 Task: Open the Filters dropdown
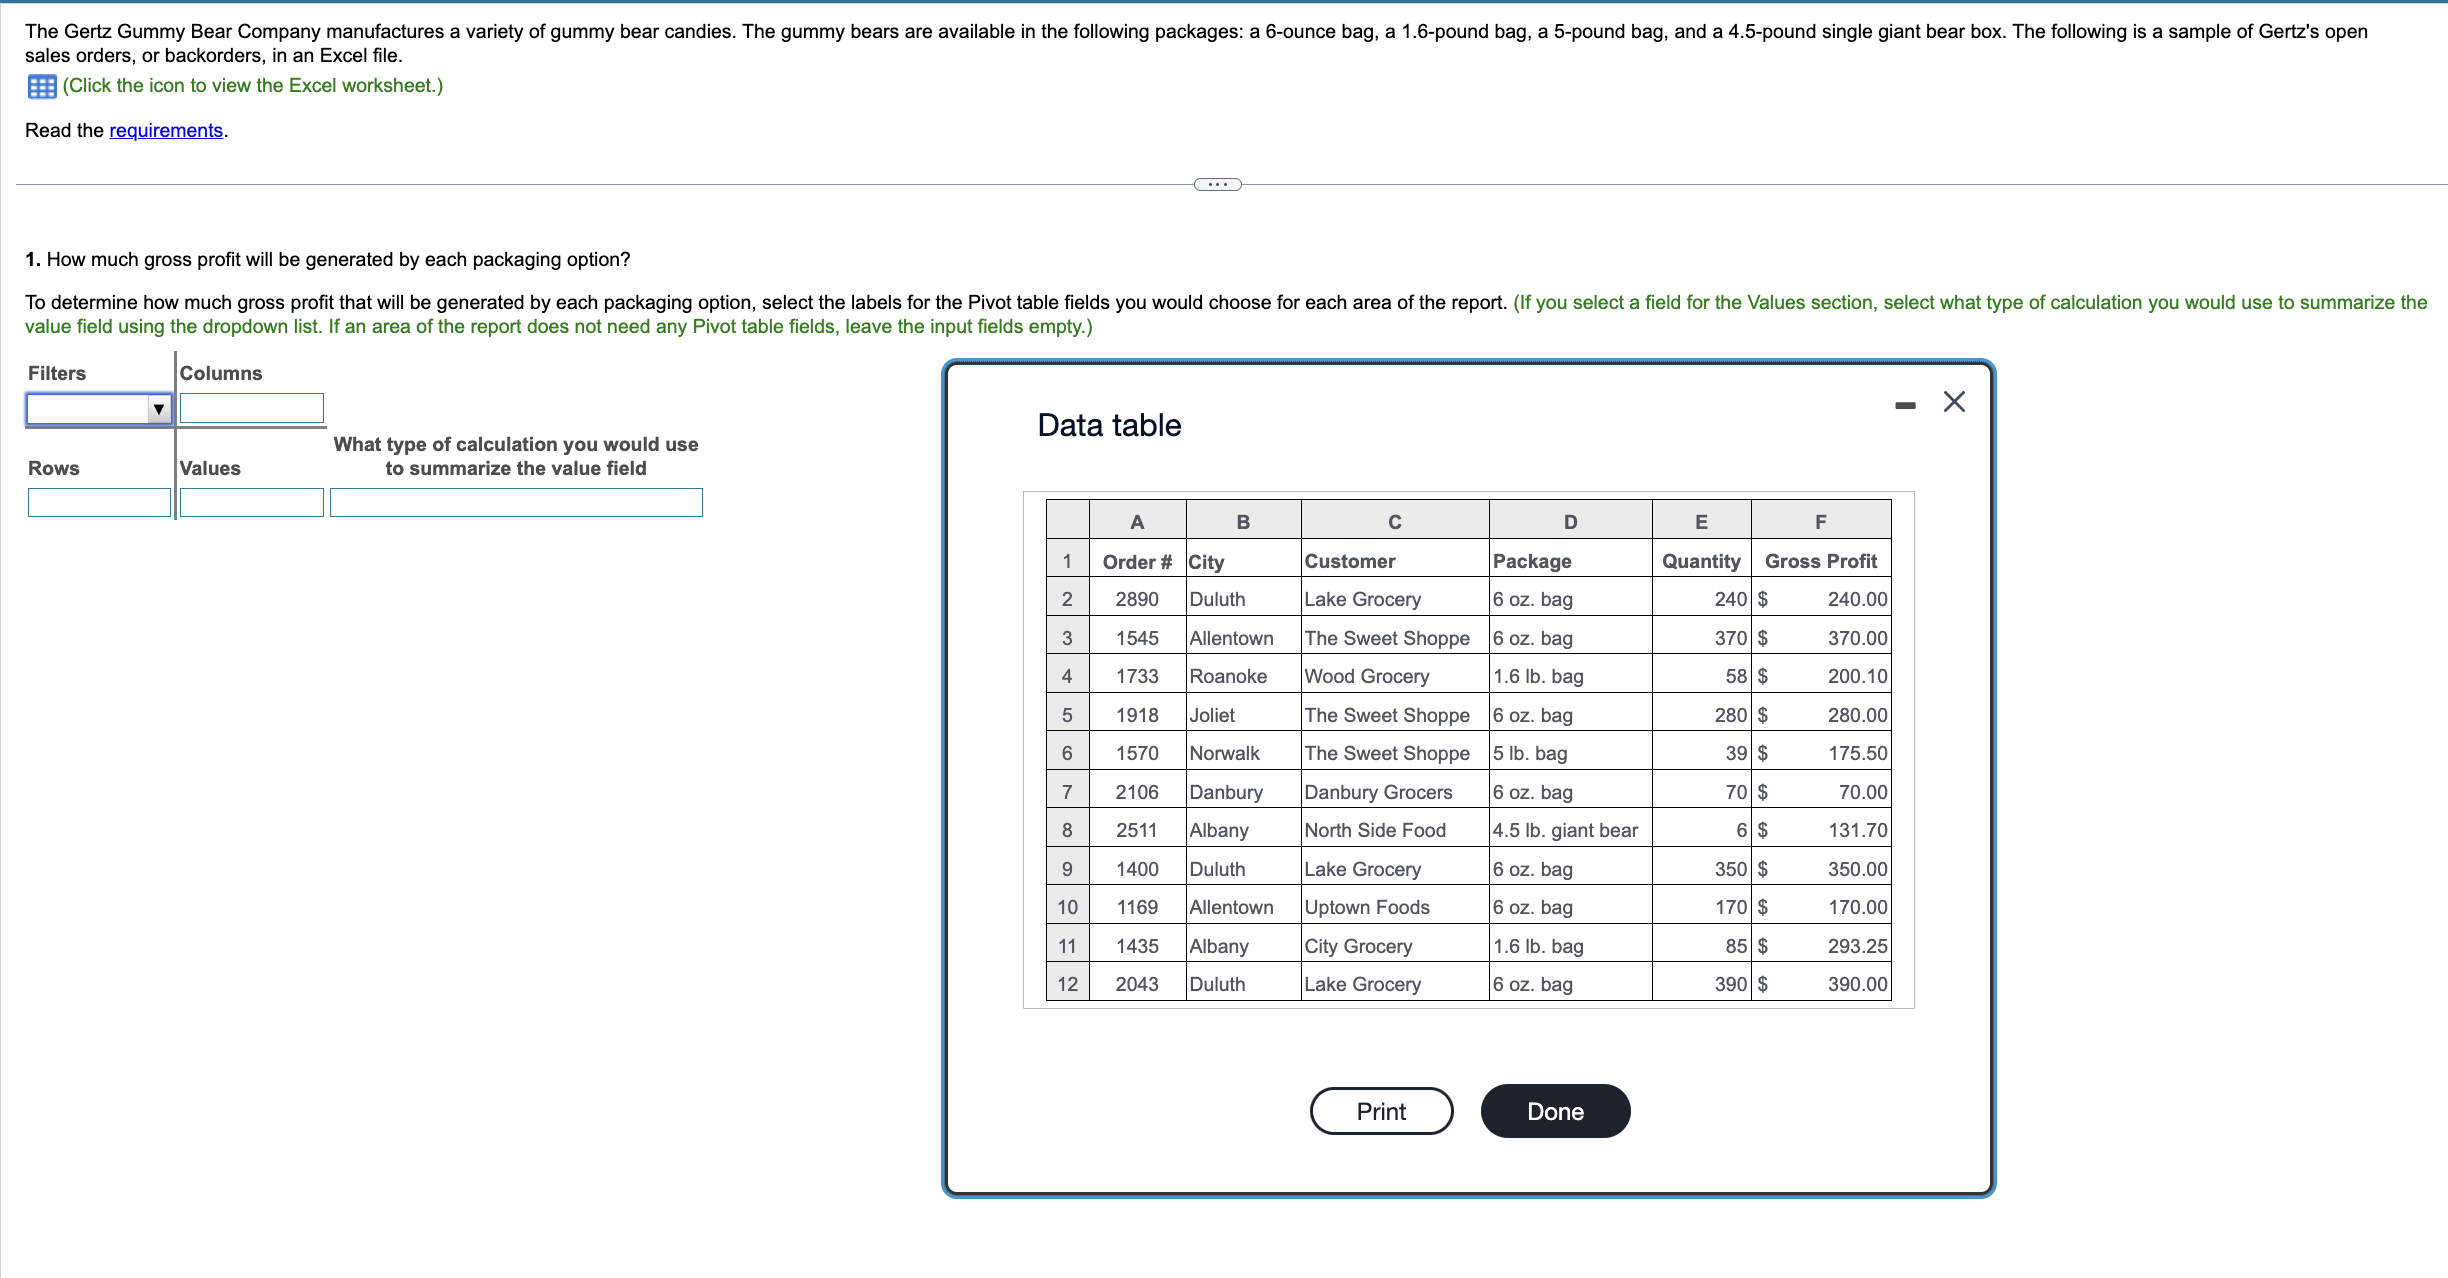click(97, 408)
